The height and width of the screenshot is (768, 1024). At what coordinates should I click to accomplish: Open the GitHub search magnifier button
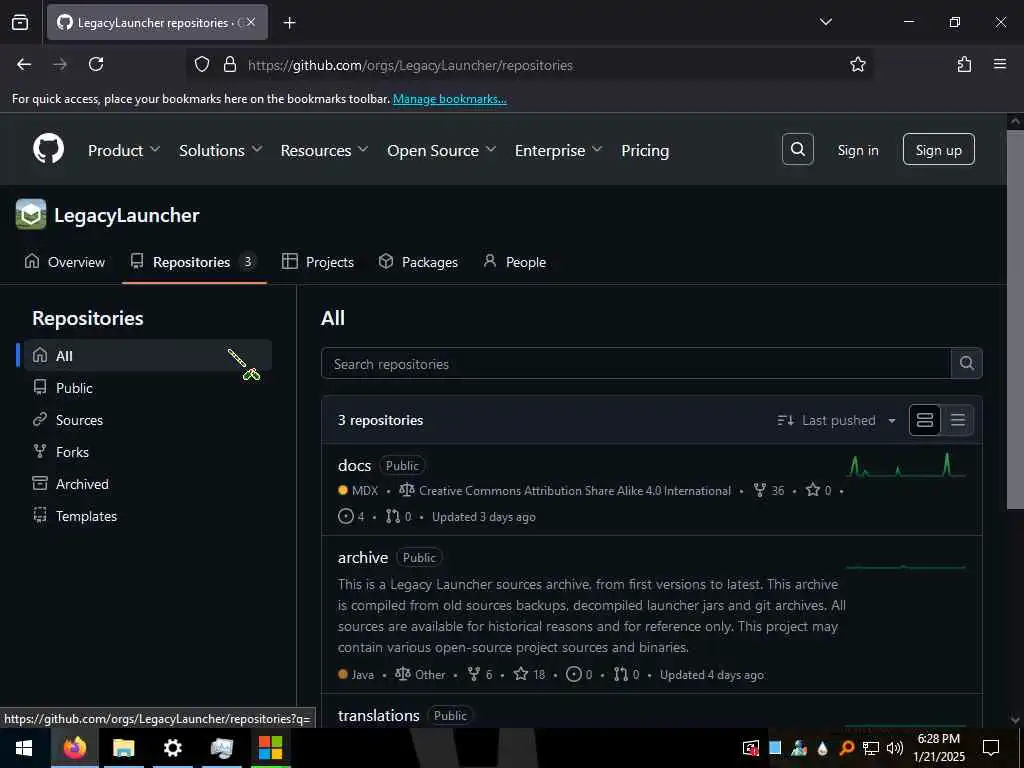point(797,150)
